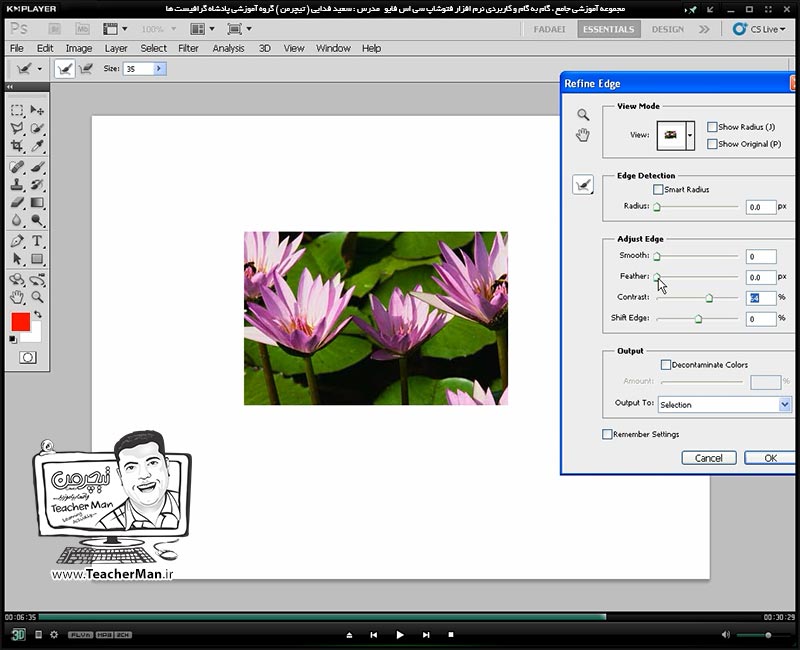Toggle Quick Mask mode icon
Viewport: 800px width, 650px height.
(28, 358)
